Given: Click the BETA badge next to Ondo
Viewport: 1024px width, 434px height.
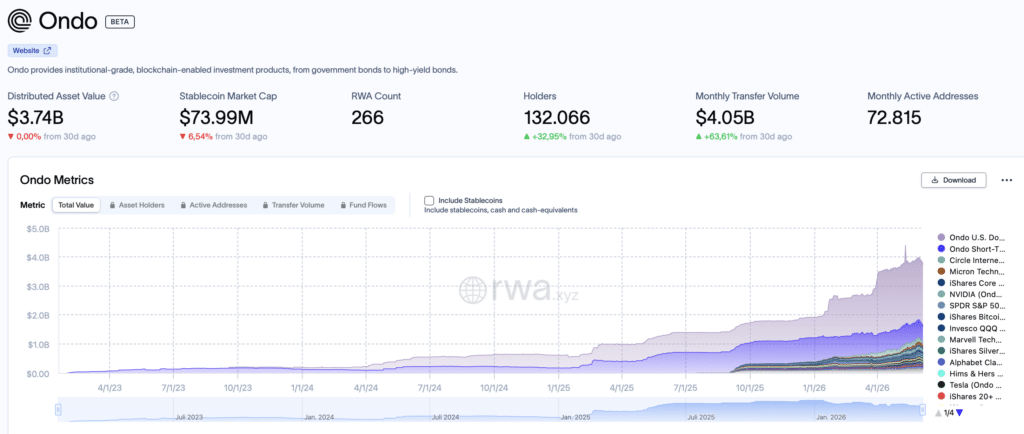Looking at the screenshot, I should click(120, 22).
